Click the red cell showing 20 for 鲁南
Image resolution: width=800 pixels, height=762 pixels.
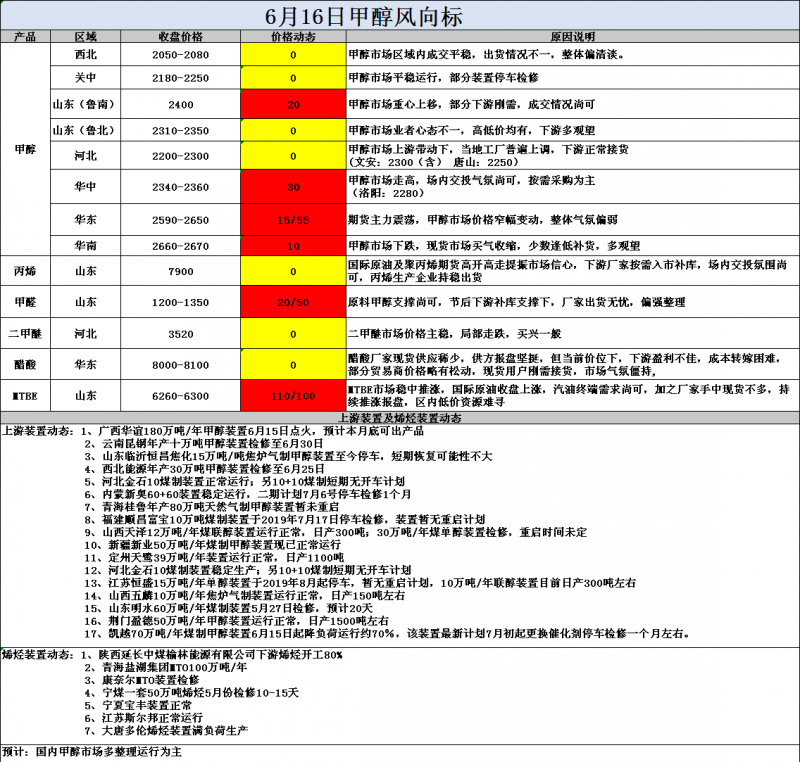293,105
